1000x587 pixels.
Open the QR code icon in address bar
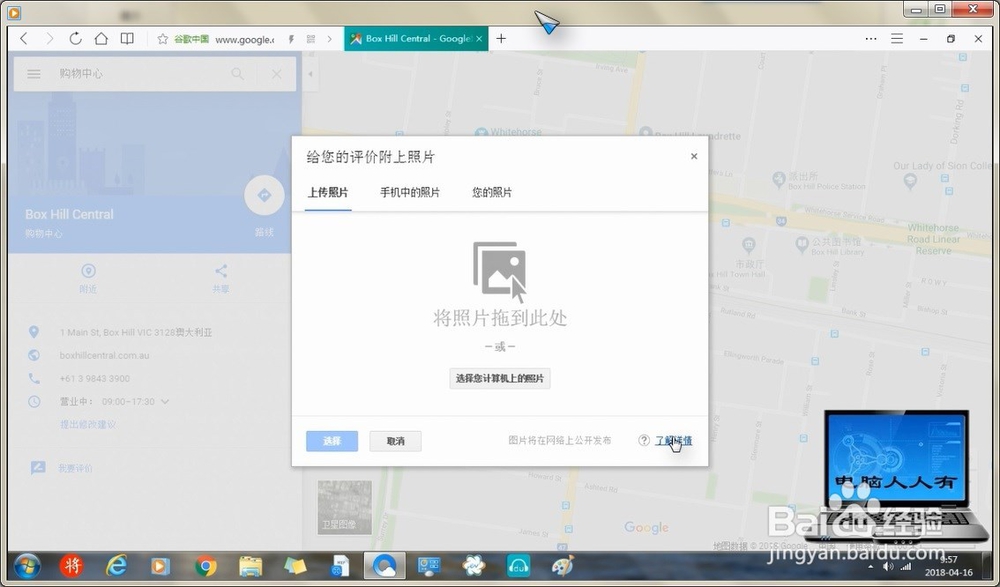pos(311,39)
